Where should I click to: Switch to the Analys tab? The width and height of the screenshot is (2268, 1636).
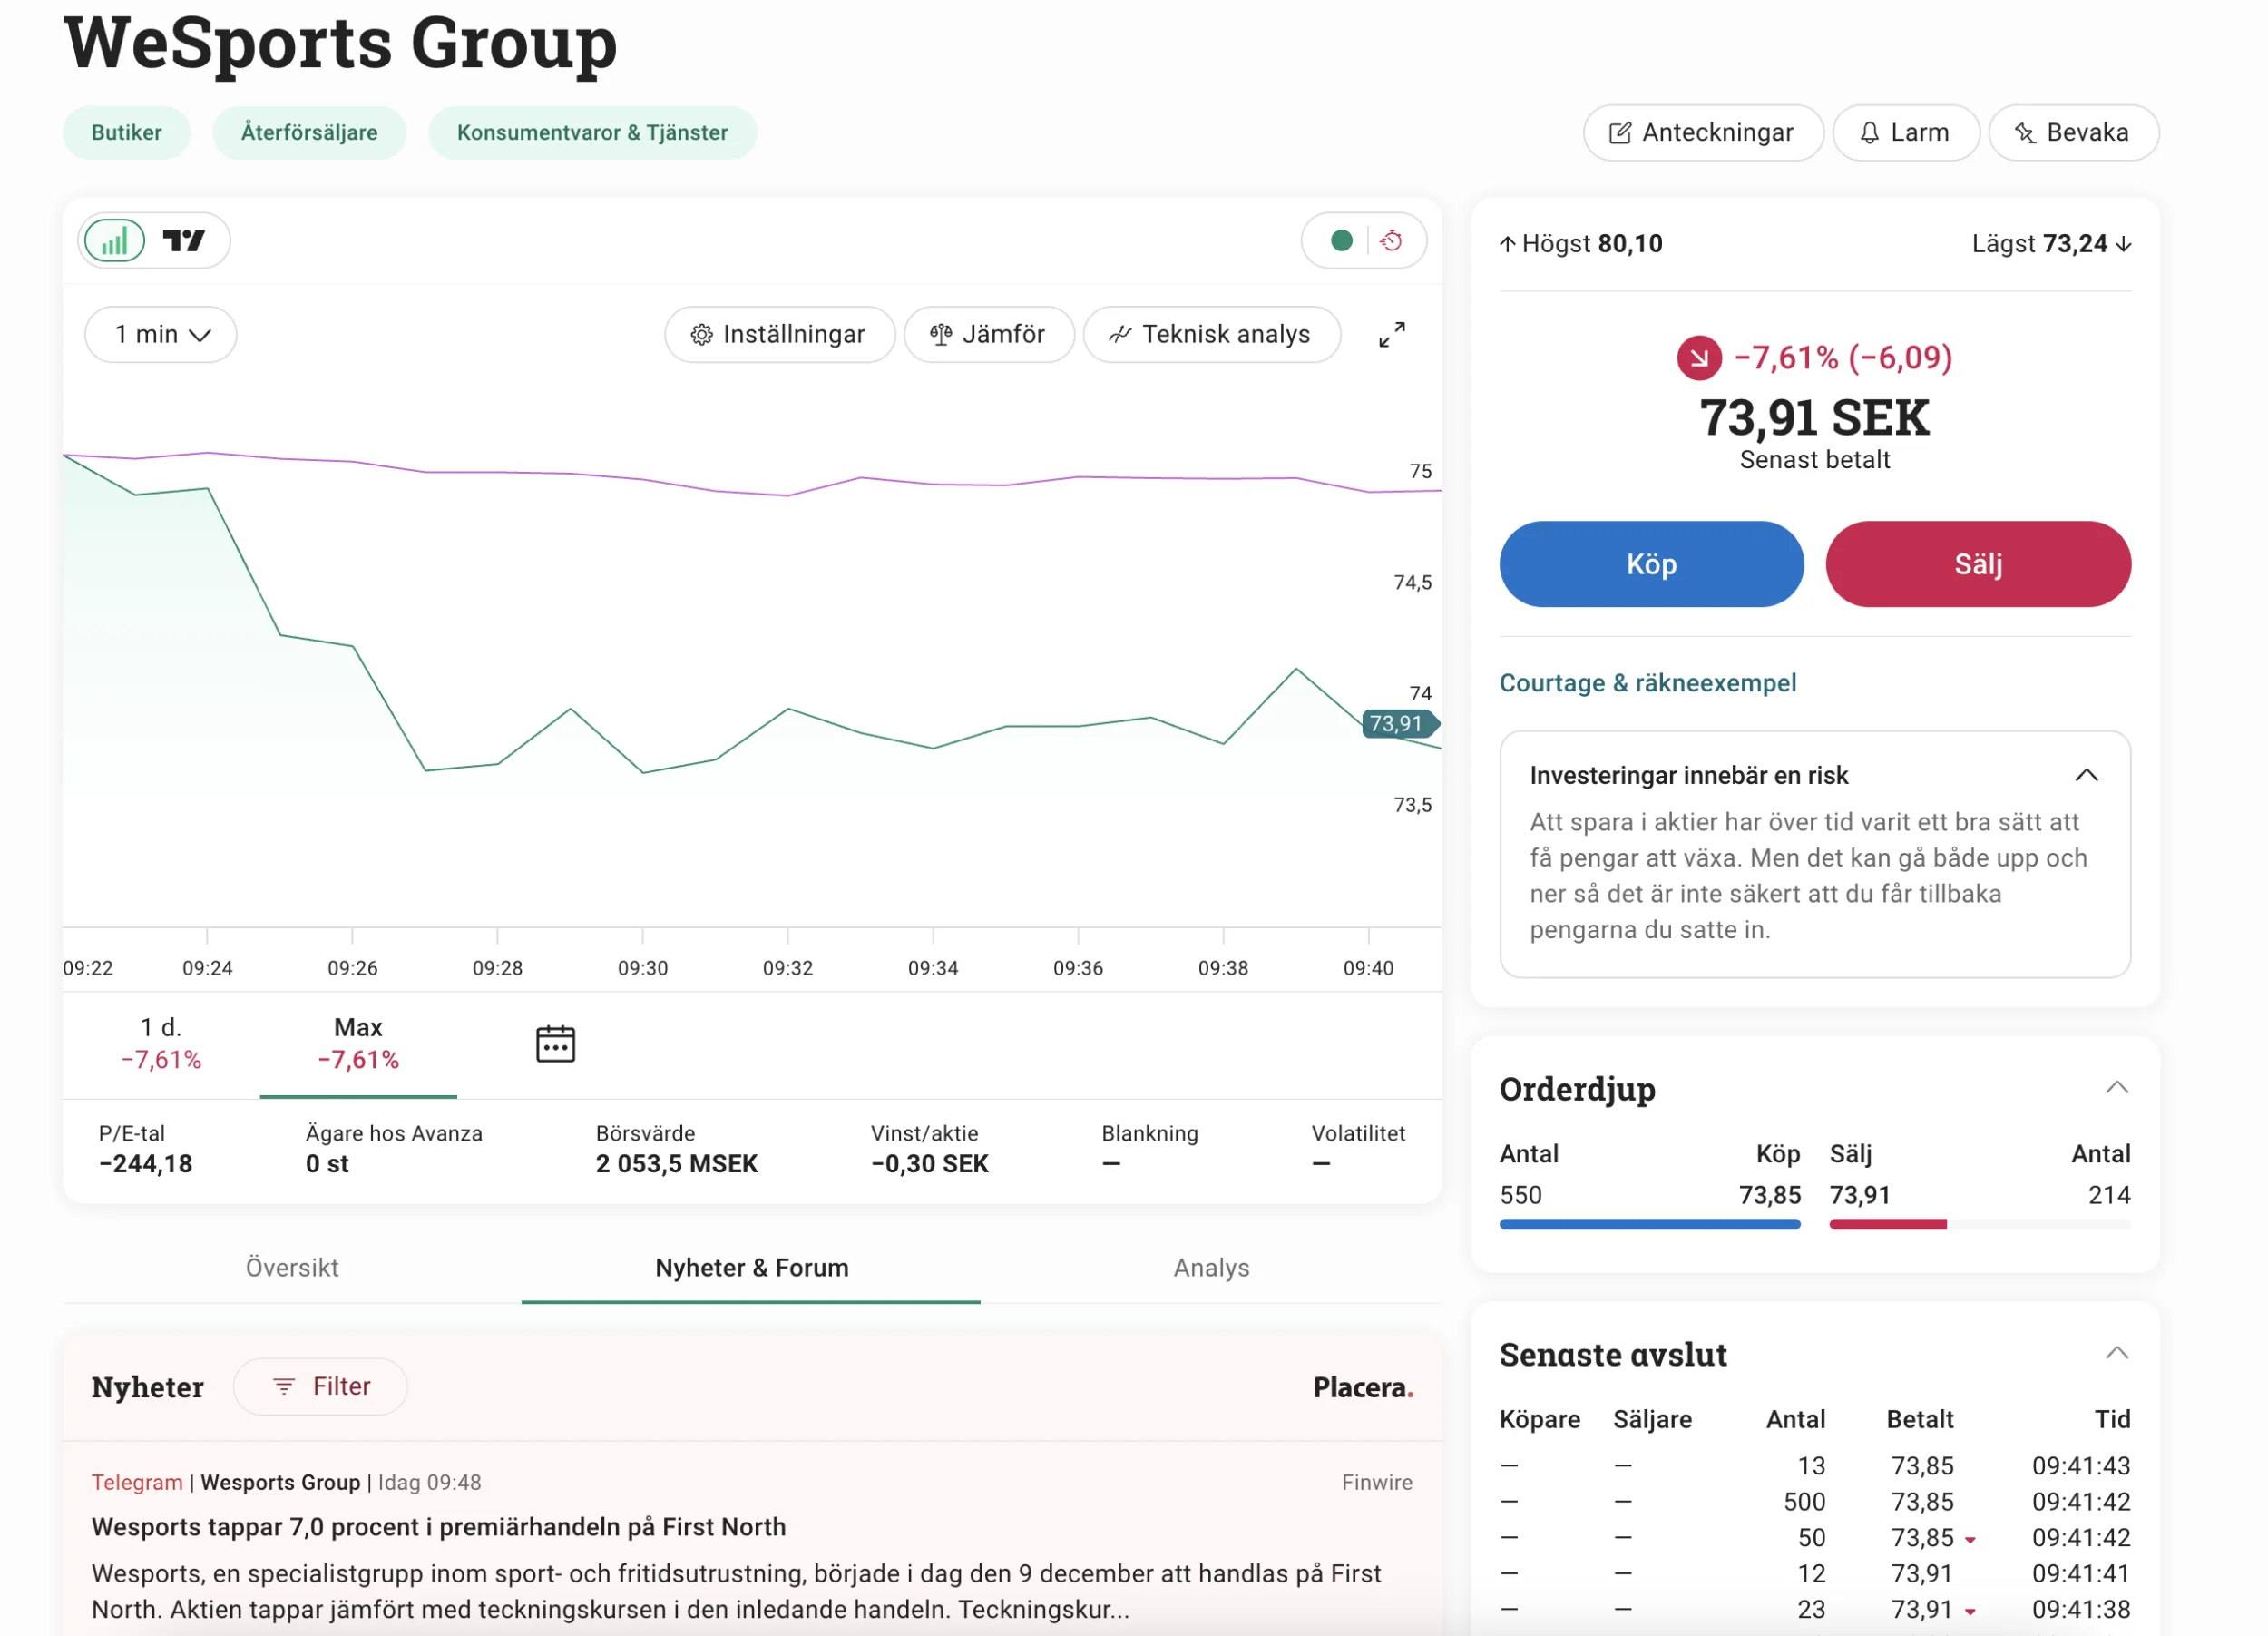click(x=1212, y=1269)
